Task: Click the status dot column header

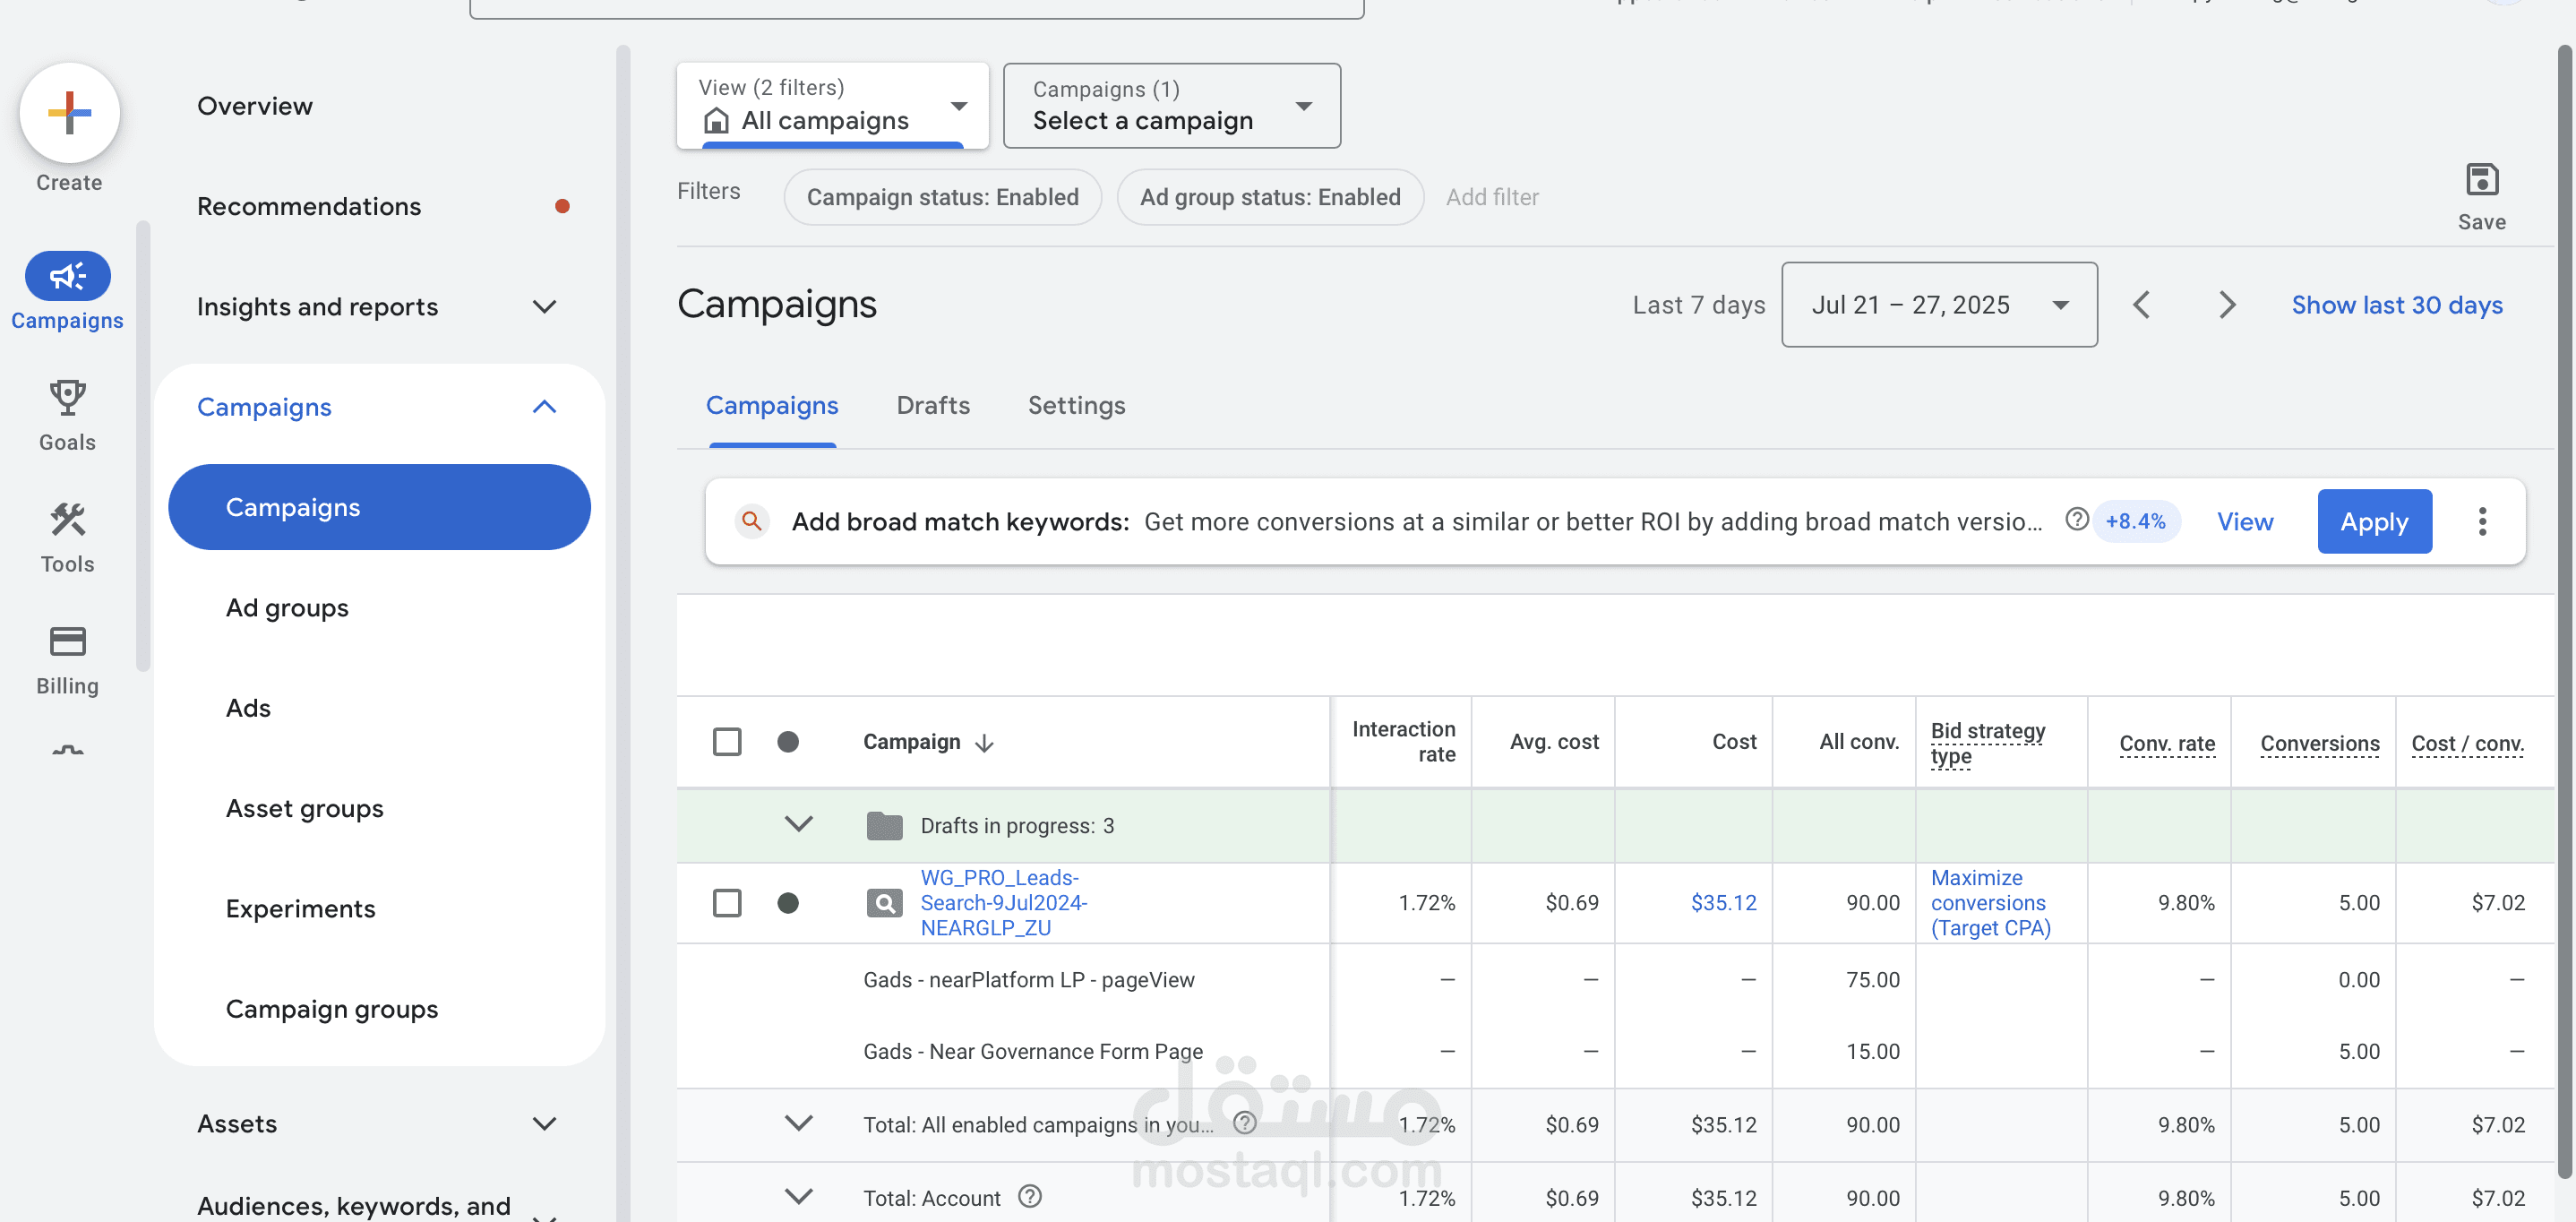Action: click(x=788, y=742)
